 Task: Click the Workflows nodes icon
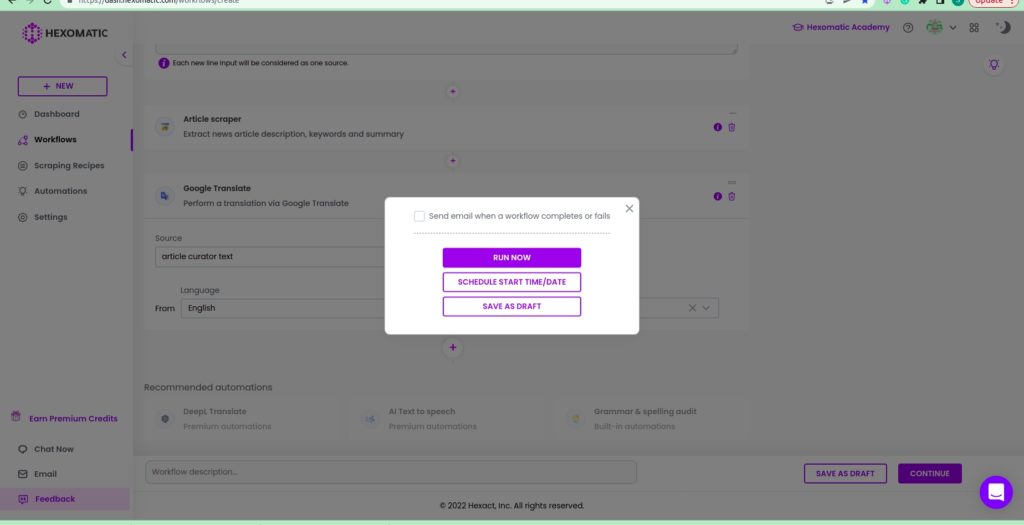coord(23,140)
